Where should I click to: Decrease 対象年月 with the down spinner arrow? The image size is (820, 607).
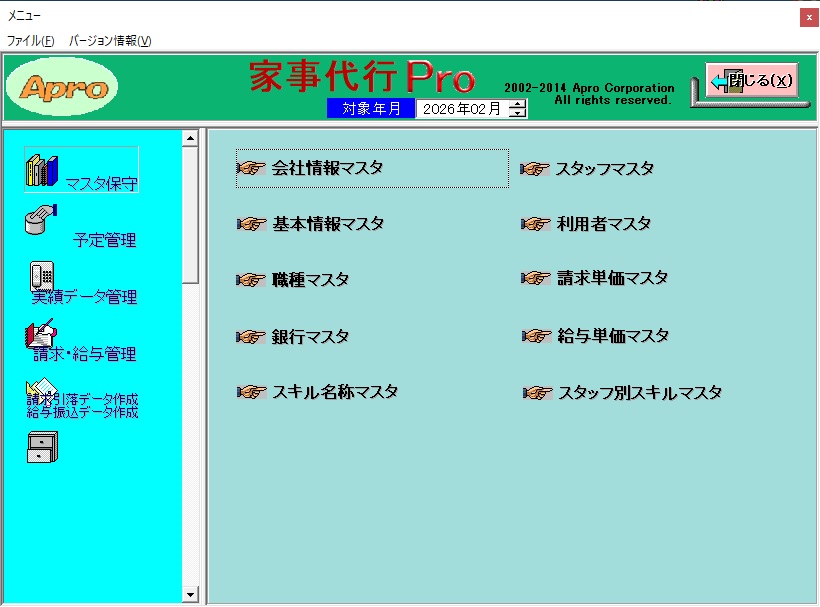(x=517, y=114)
